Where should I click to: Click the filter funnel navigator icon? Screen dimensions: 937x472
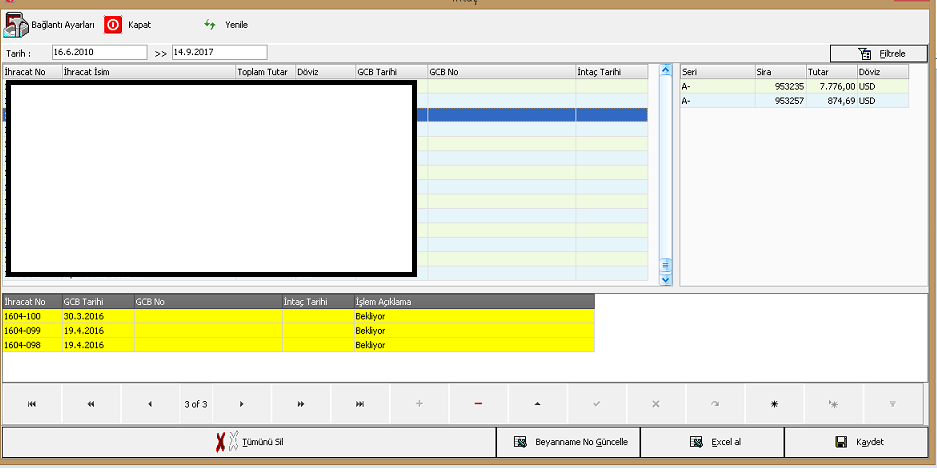tap(893, 404)
